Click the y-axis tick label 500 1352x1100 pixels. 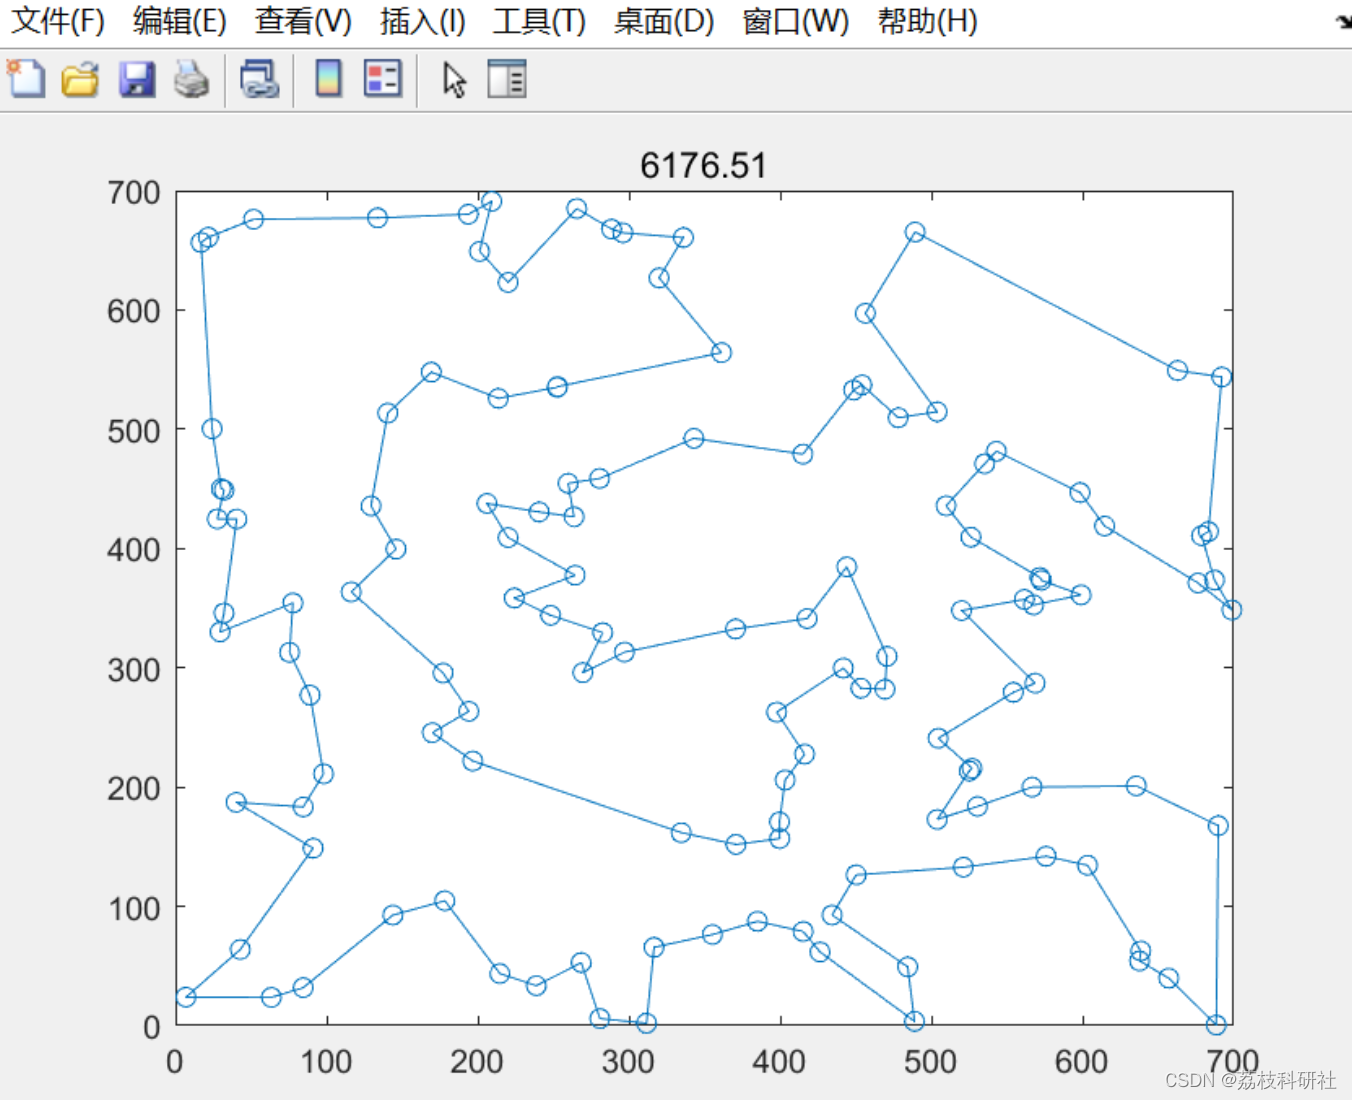click(134, 431)
